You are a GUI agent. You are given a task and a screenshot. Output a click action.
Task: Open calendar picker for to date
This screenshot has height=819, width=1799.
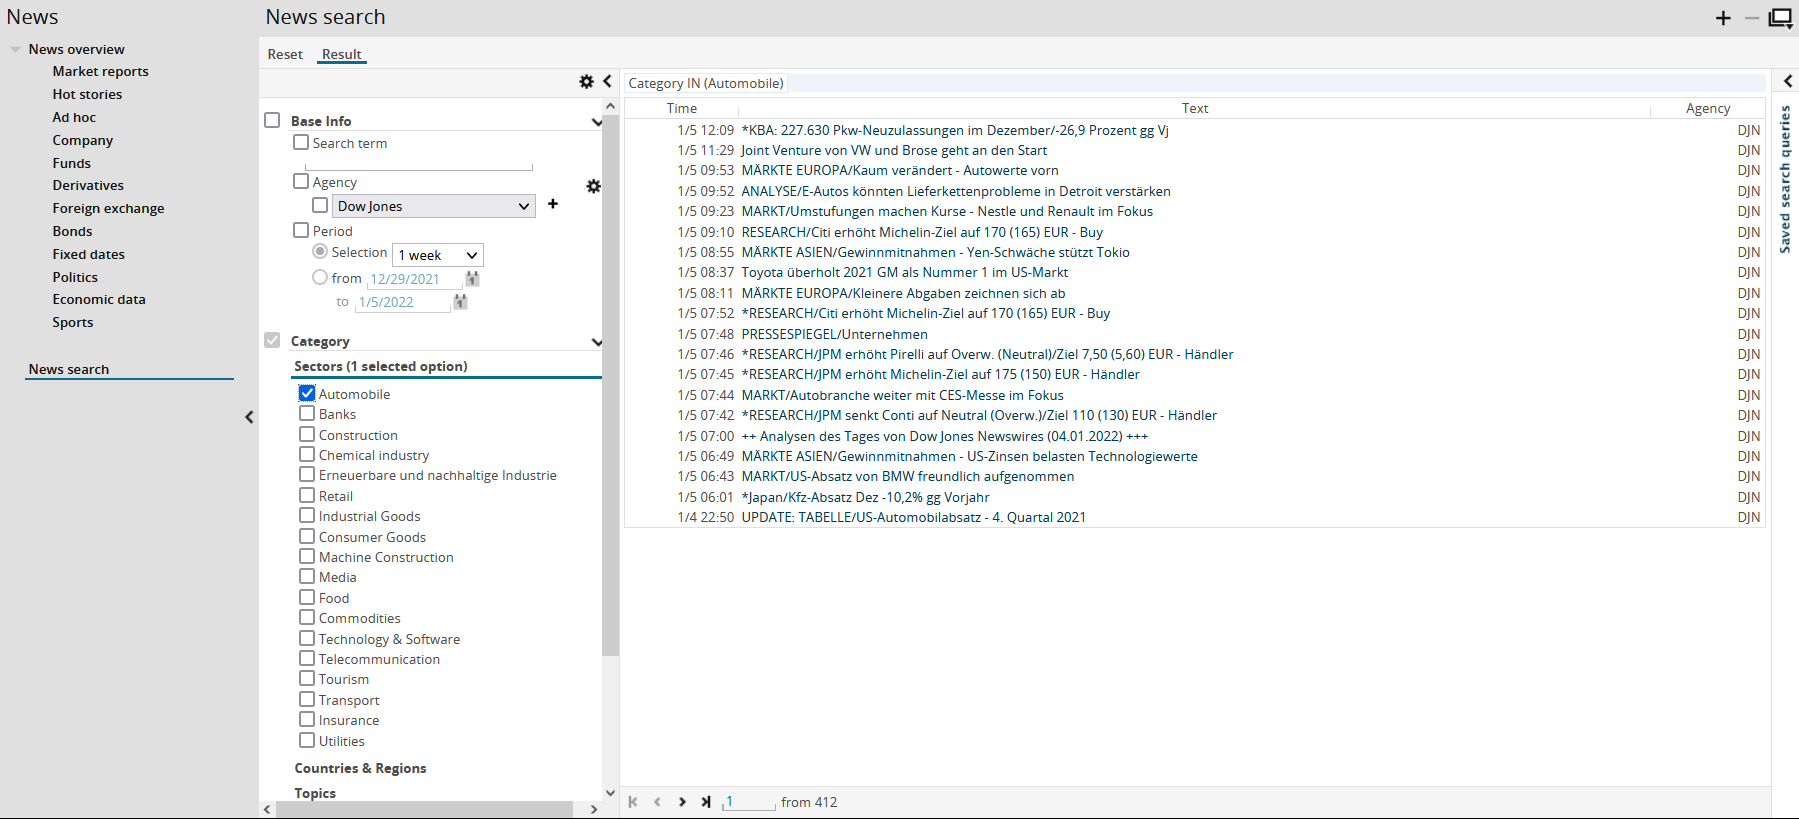461,302
